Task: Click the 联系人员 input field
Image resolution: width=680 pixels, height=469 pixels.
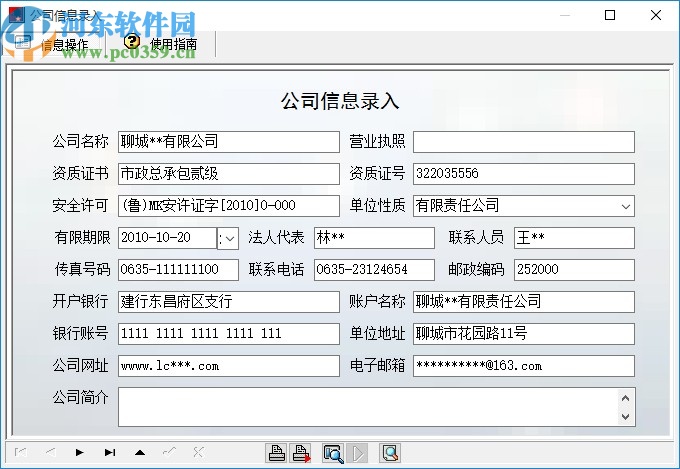Action: tap(574, 238)
